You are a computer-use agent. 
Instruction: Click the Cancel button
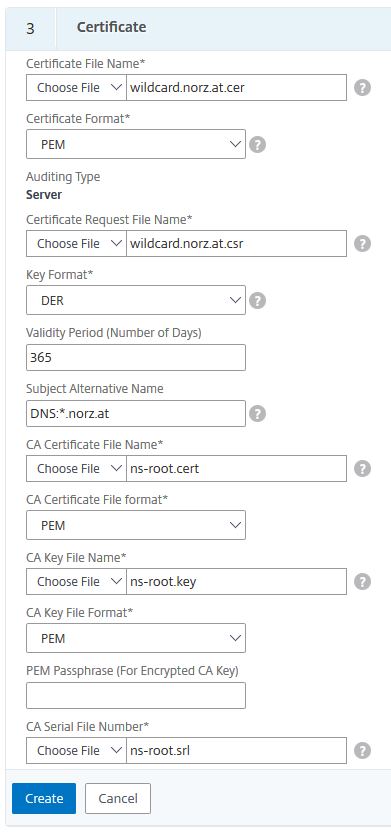tap(118, 798)
